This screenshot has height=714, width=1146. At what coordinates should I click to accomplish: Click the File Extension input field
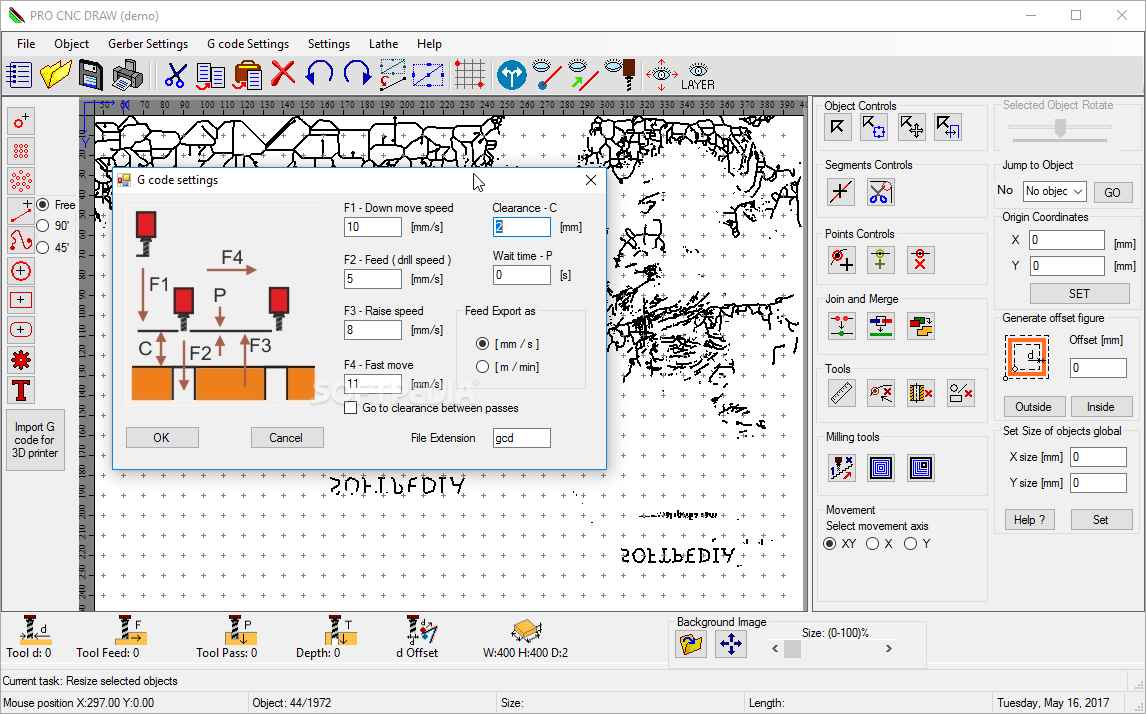522,438
